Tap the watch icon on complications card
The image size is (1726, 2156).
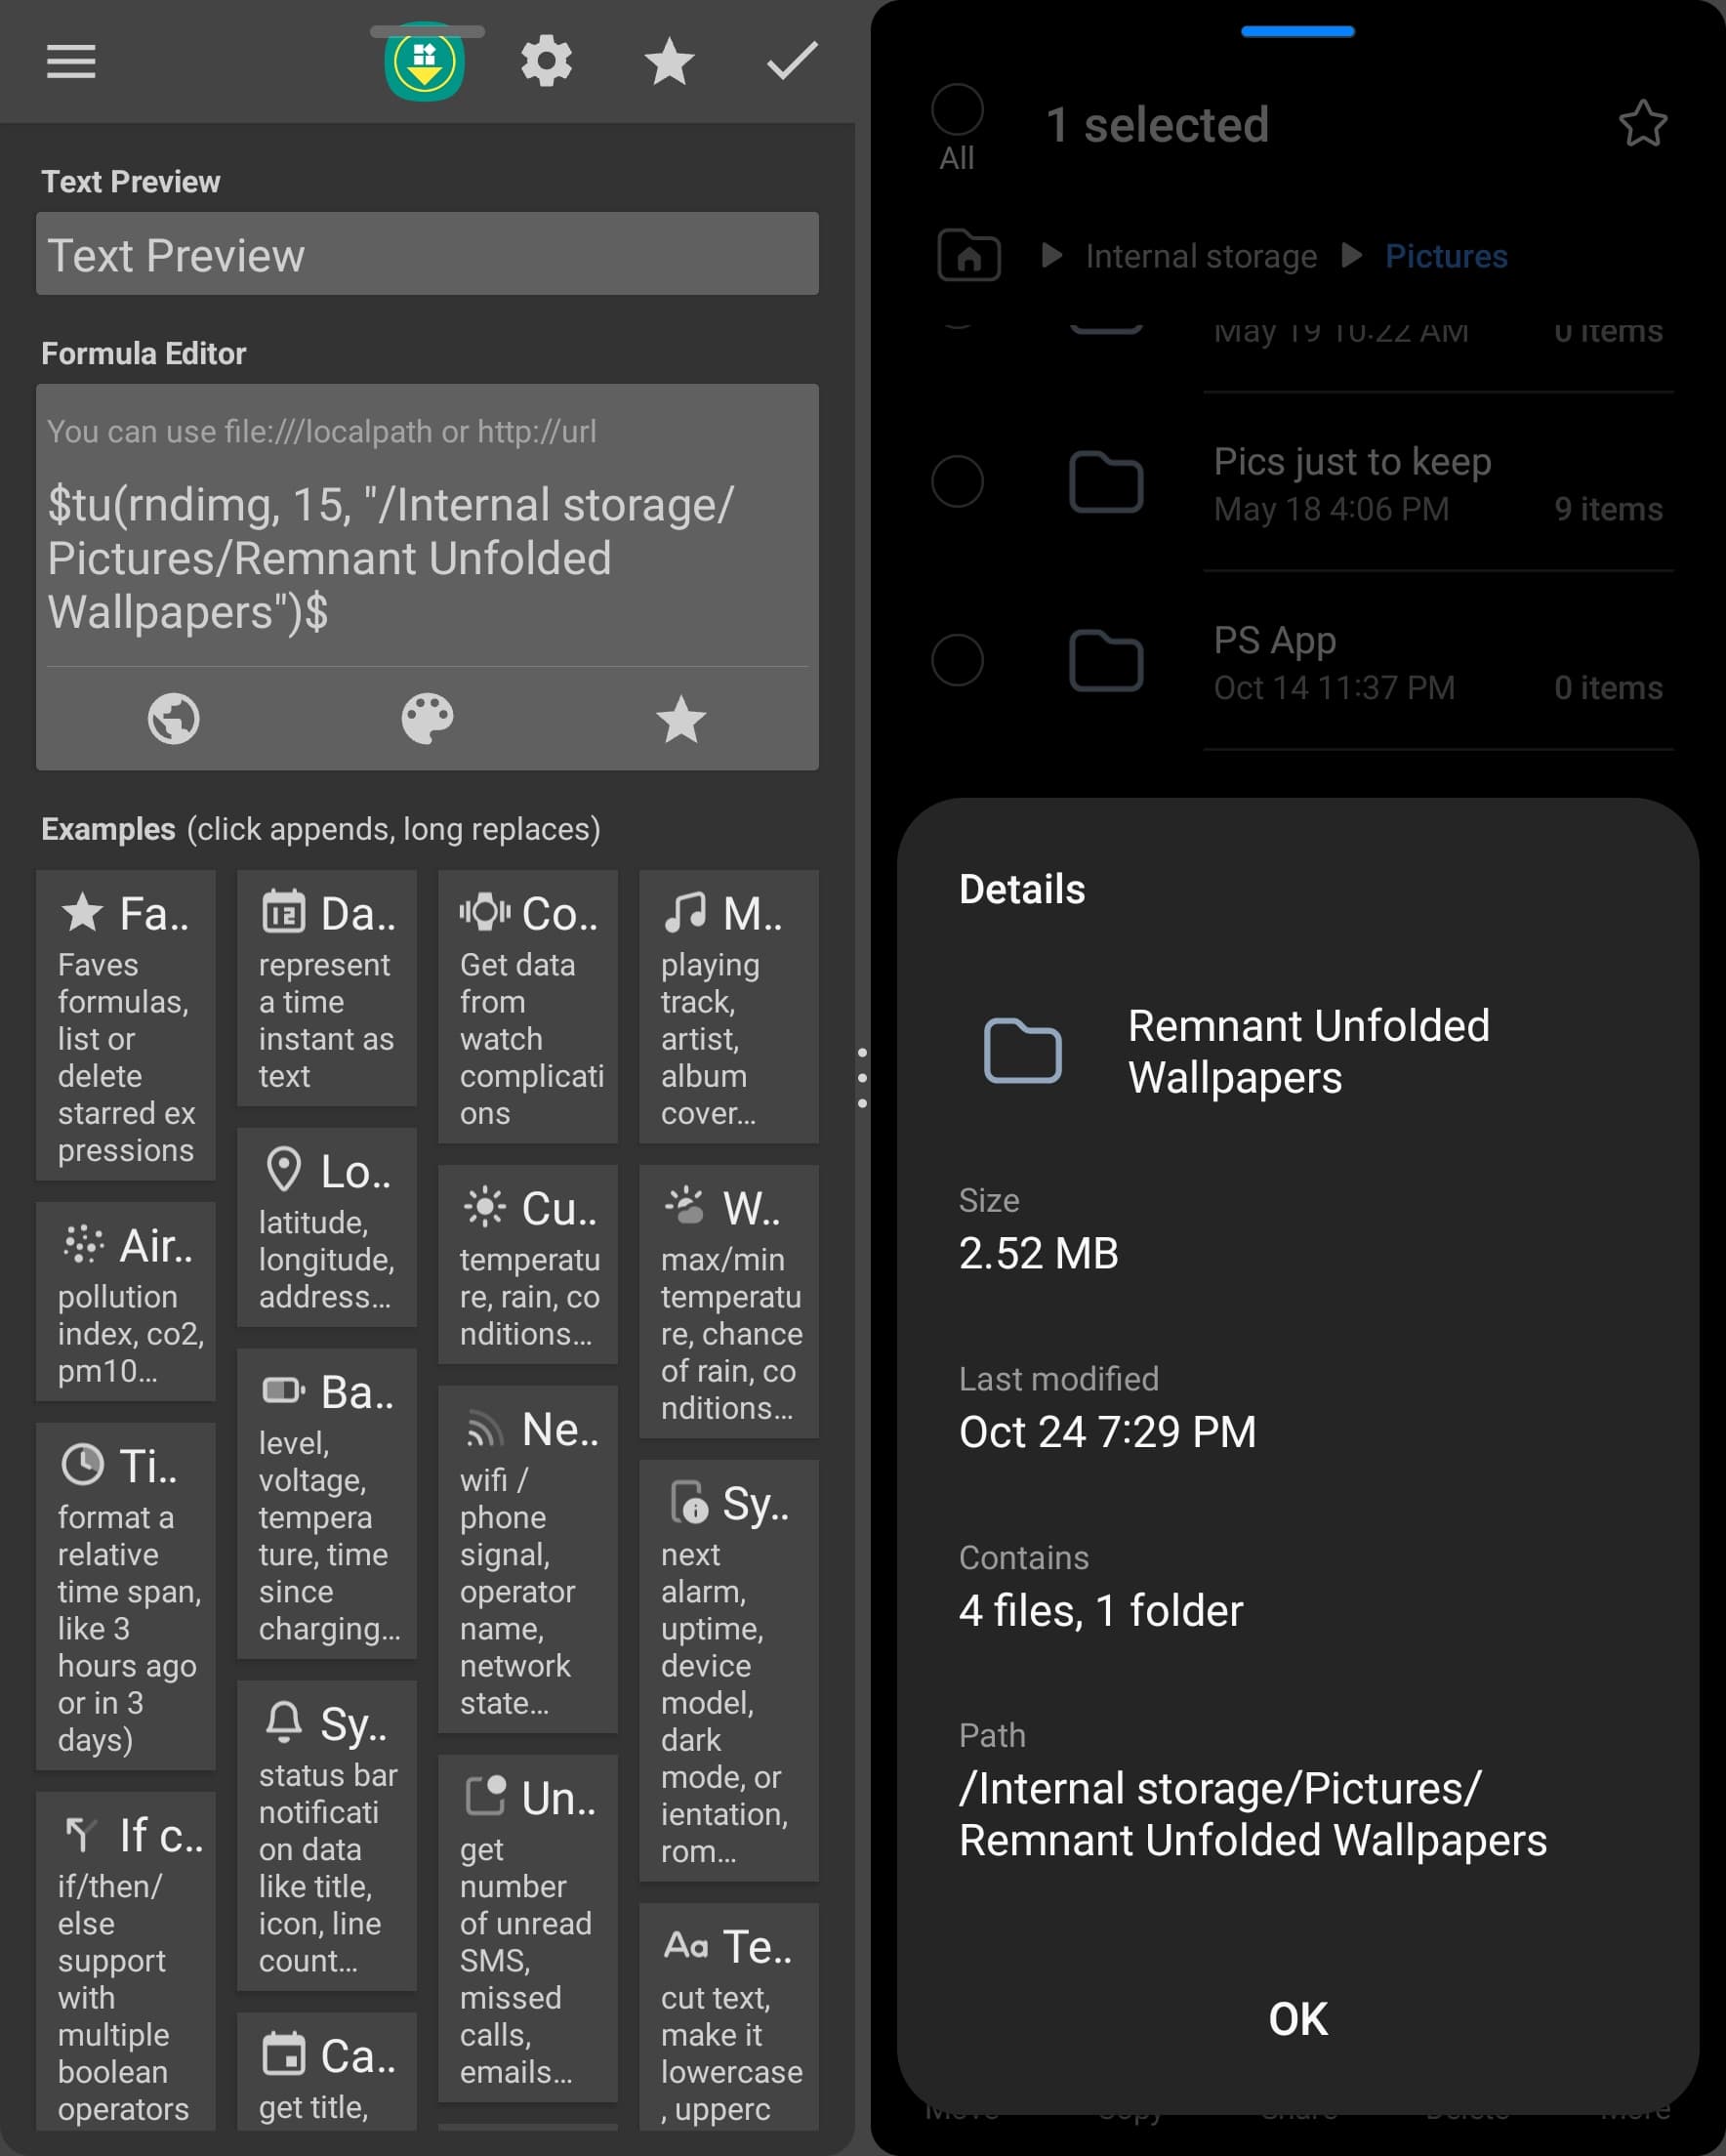point(485,912)
